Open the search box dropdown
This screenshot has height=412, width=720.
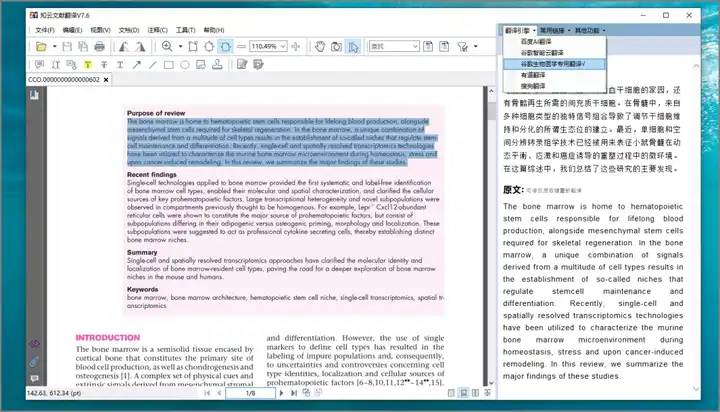point(415,46)
